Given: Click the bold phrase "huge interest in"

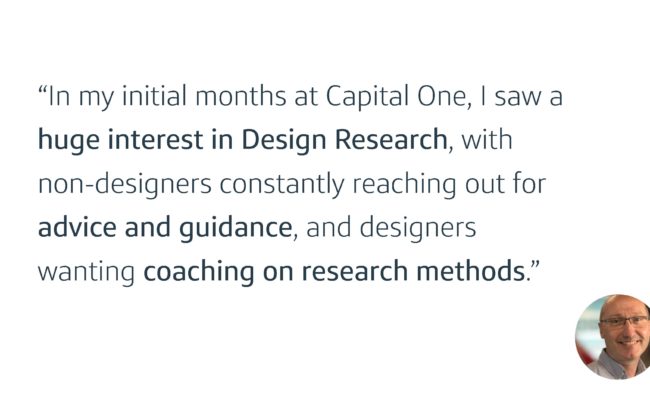Looking at the screenshot, I should click(x=136, y=140).
